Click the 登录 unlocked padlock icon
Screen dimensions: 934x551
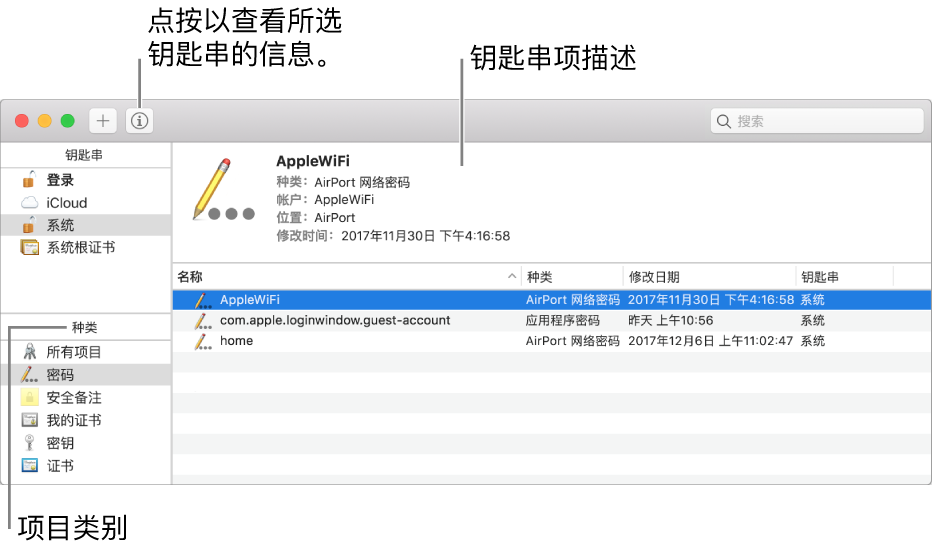(x=29, y=179)
